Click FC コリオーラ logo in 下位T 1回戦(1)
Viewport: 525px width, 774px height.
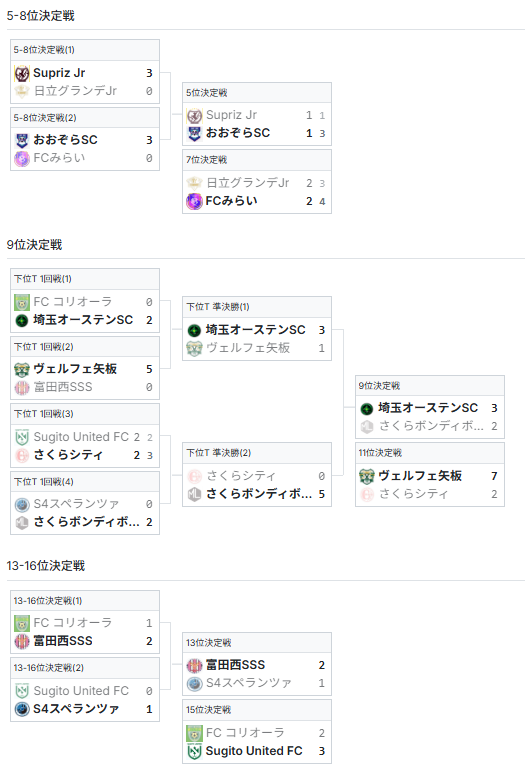(x=22, y=302)
